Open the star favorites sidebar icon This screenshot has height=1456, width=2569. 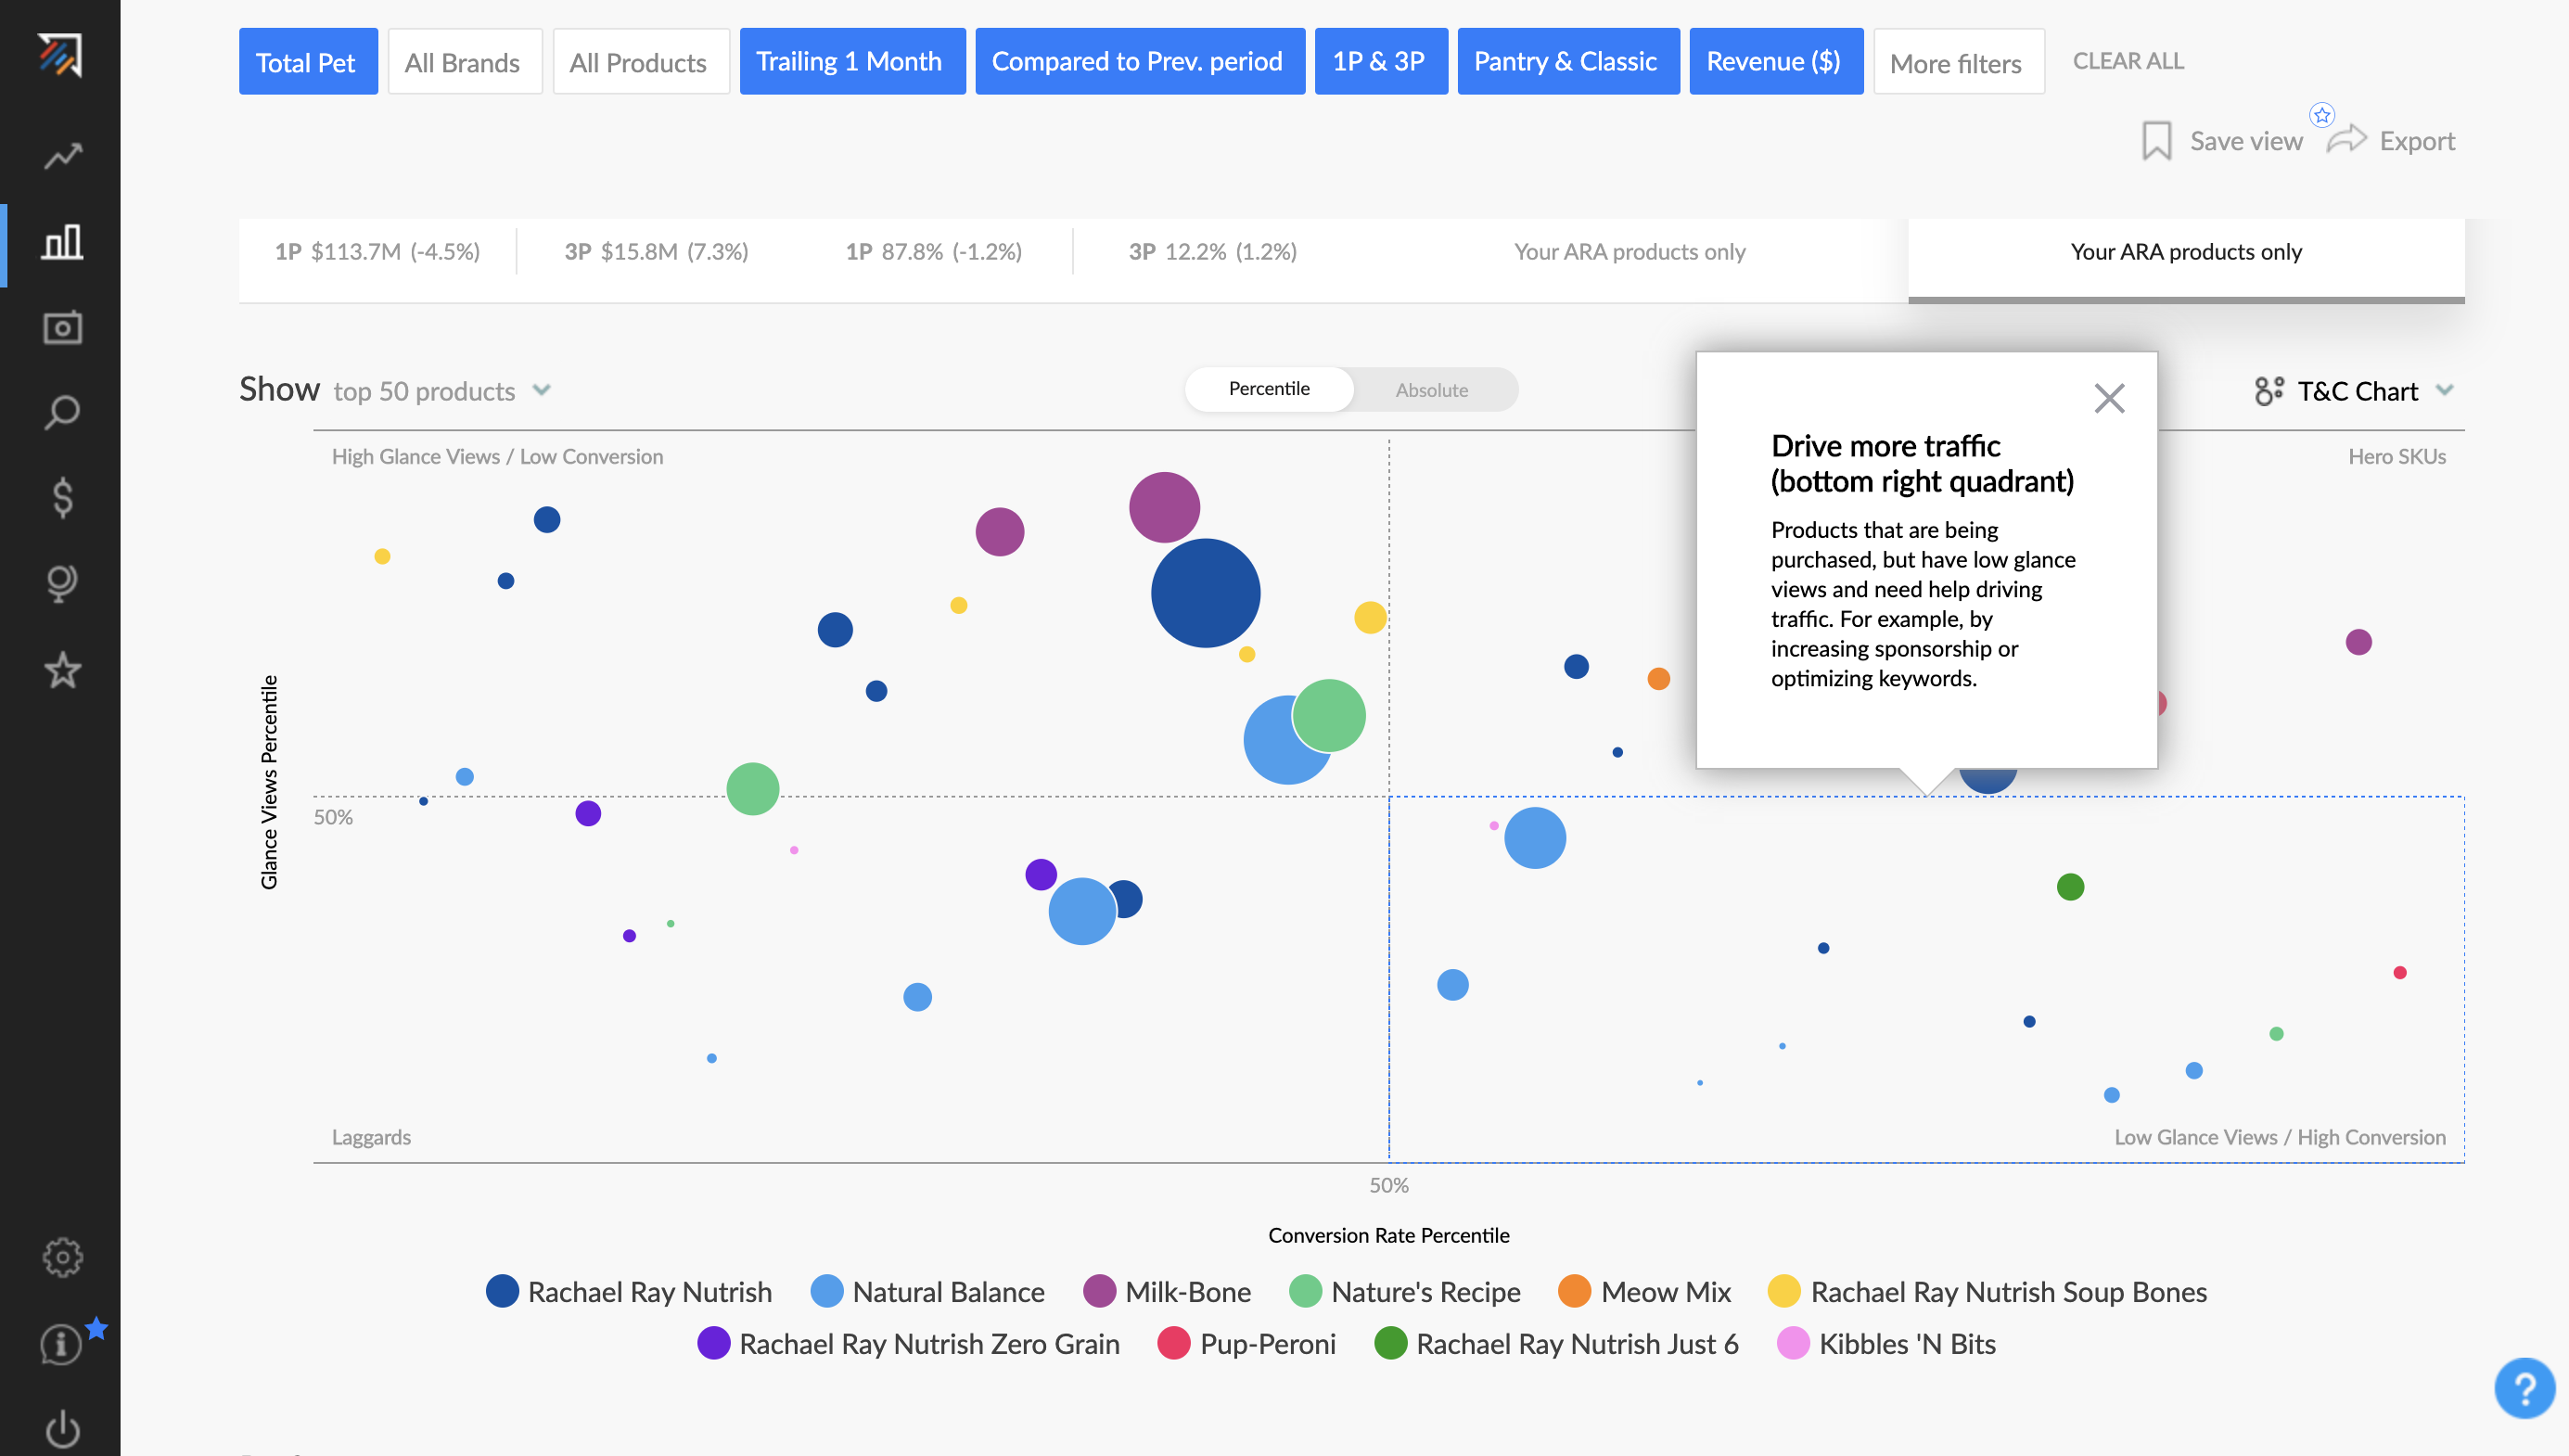[x=62, y=670]
